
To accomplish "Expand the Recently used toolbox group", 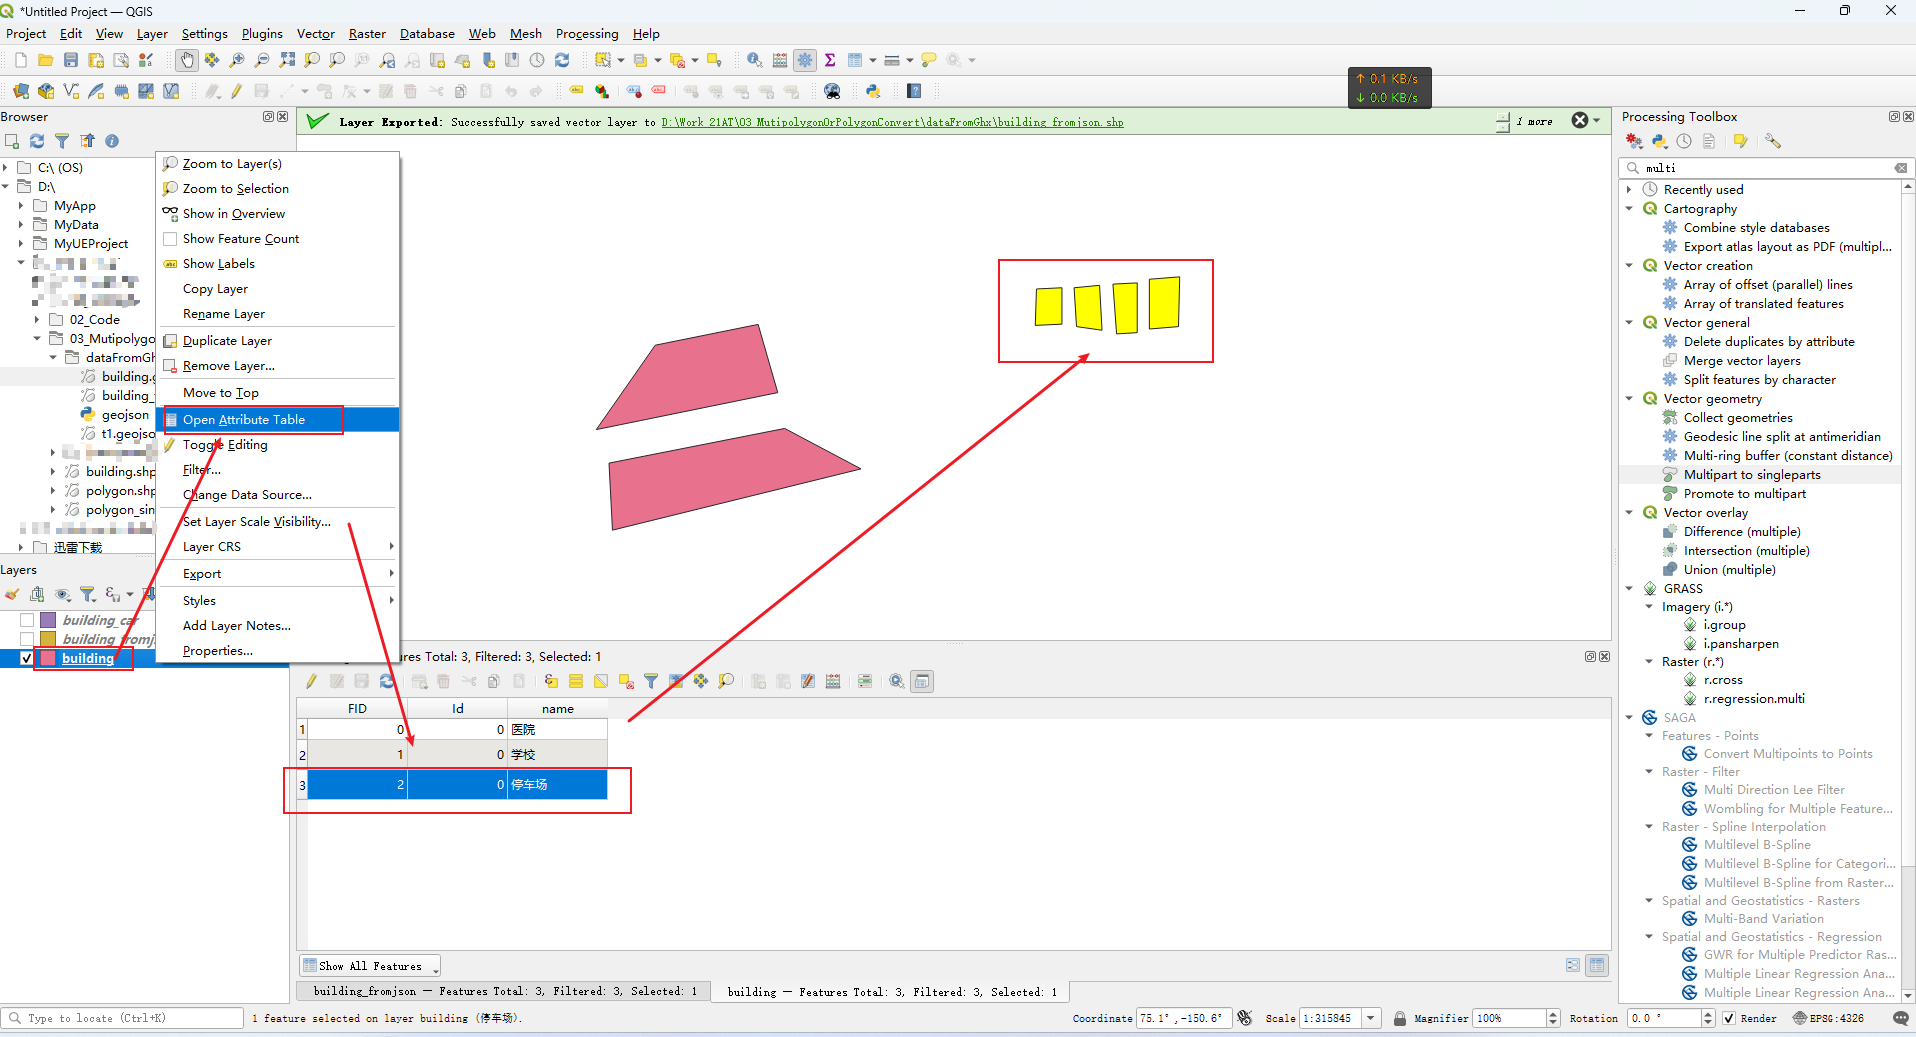I will coord(1629,189).
